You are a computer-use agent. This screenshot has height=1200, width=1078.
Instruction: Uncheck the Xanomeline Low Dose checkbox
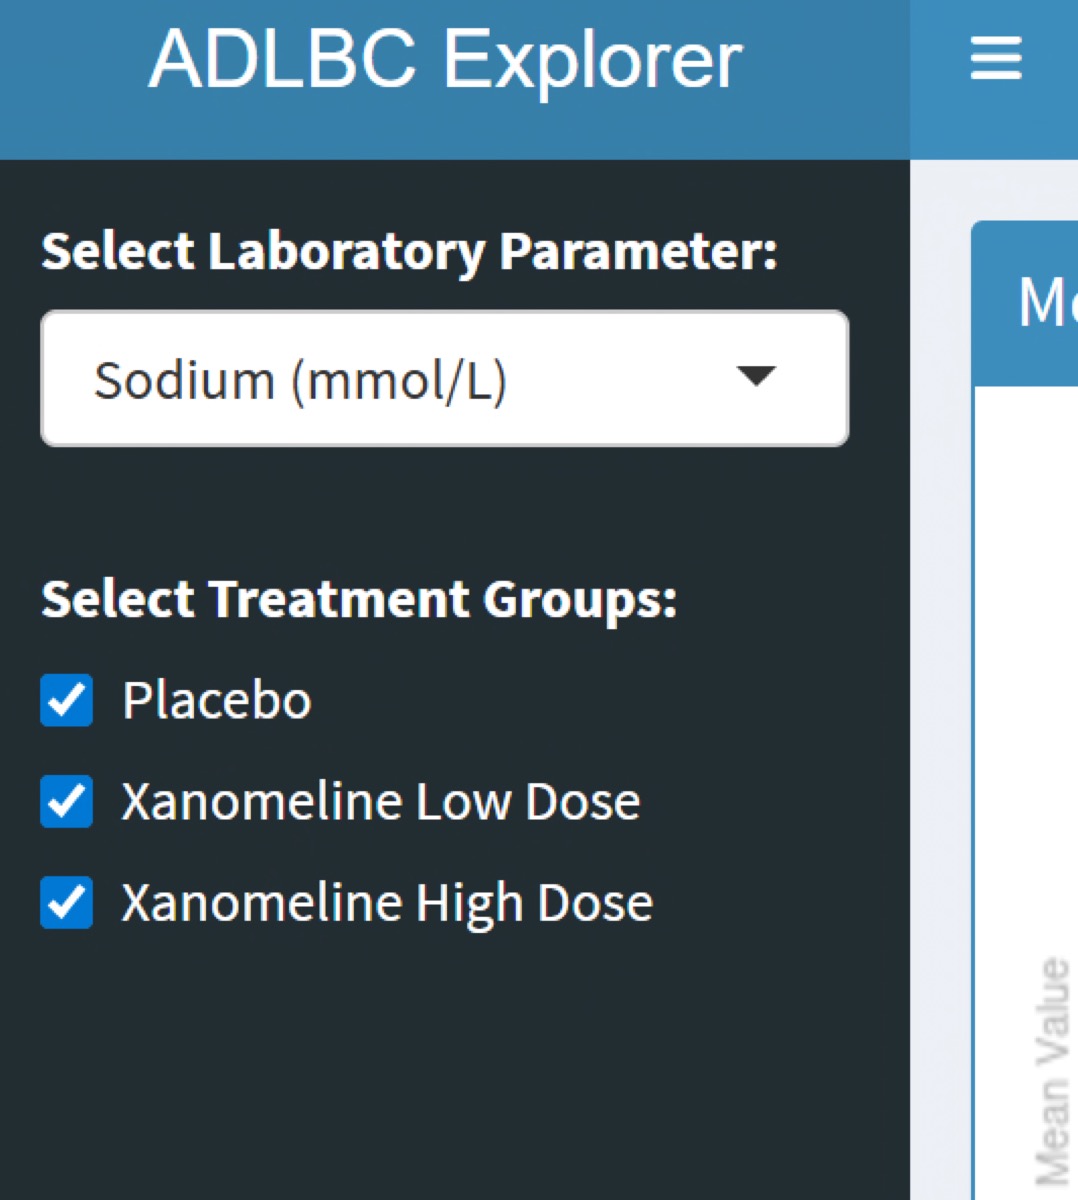(x=67, y=801)
